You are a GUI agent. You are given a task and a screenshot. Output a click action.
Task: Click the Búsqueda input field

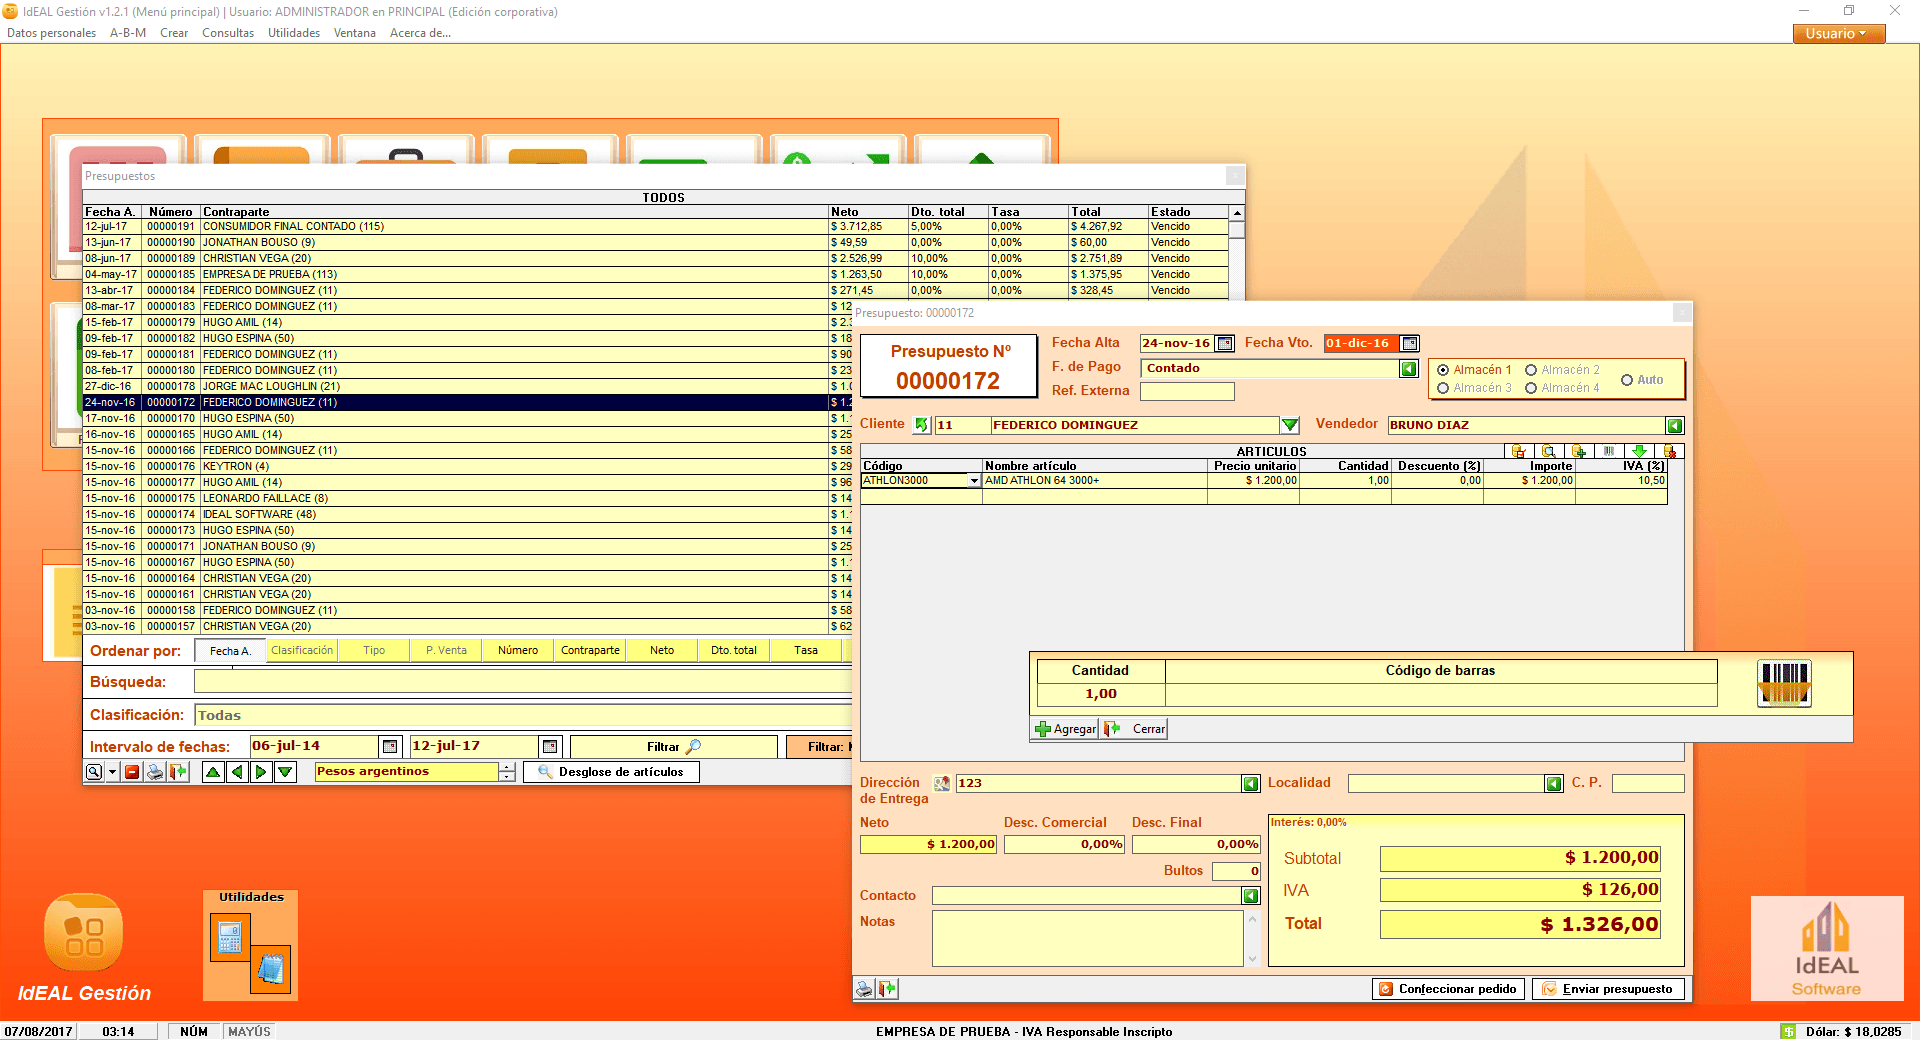[522, 682]
